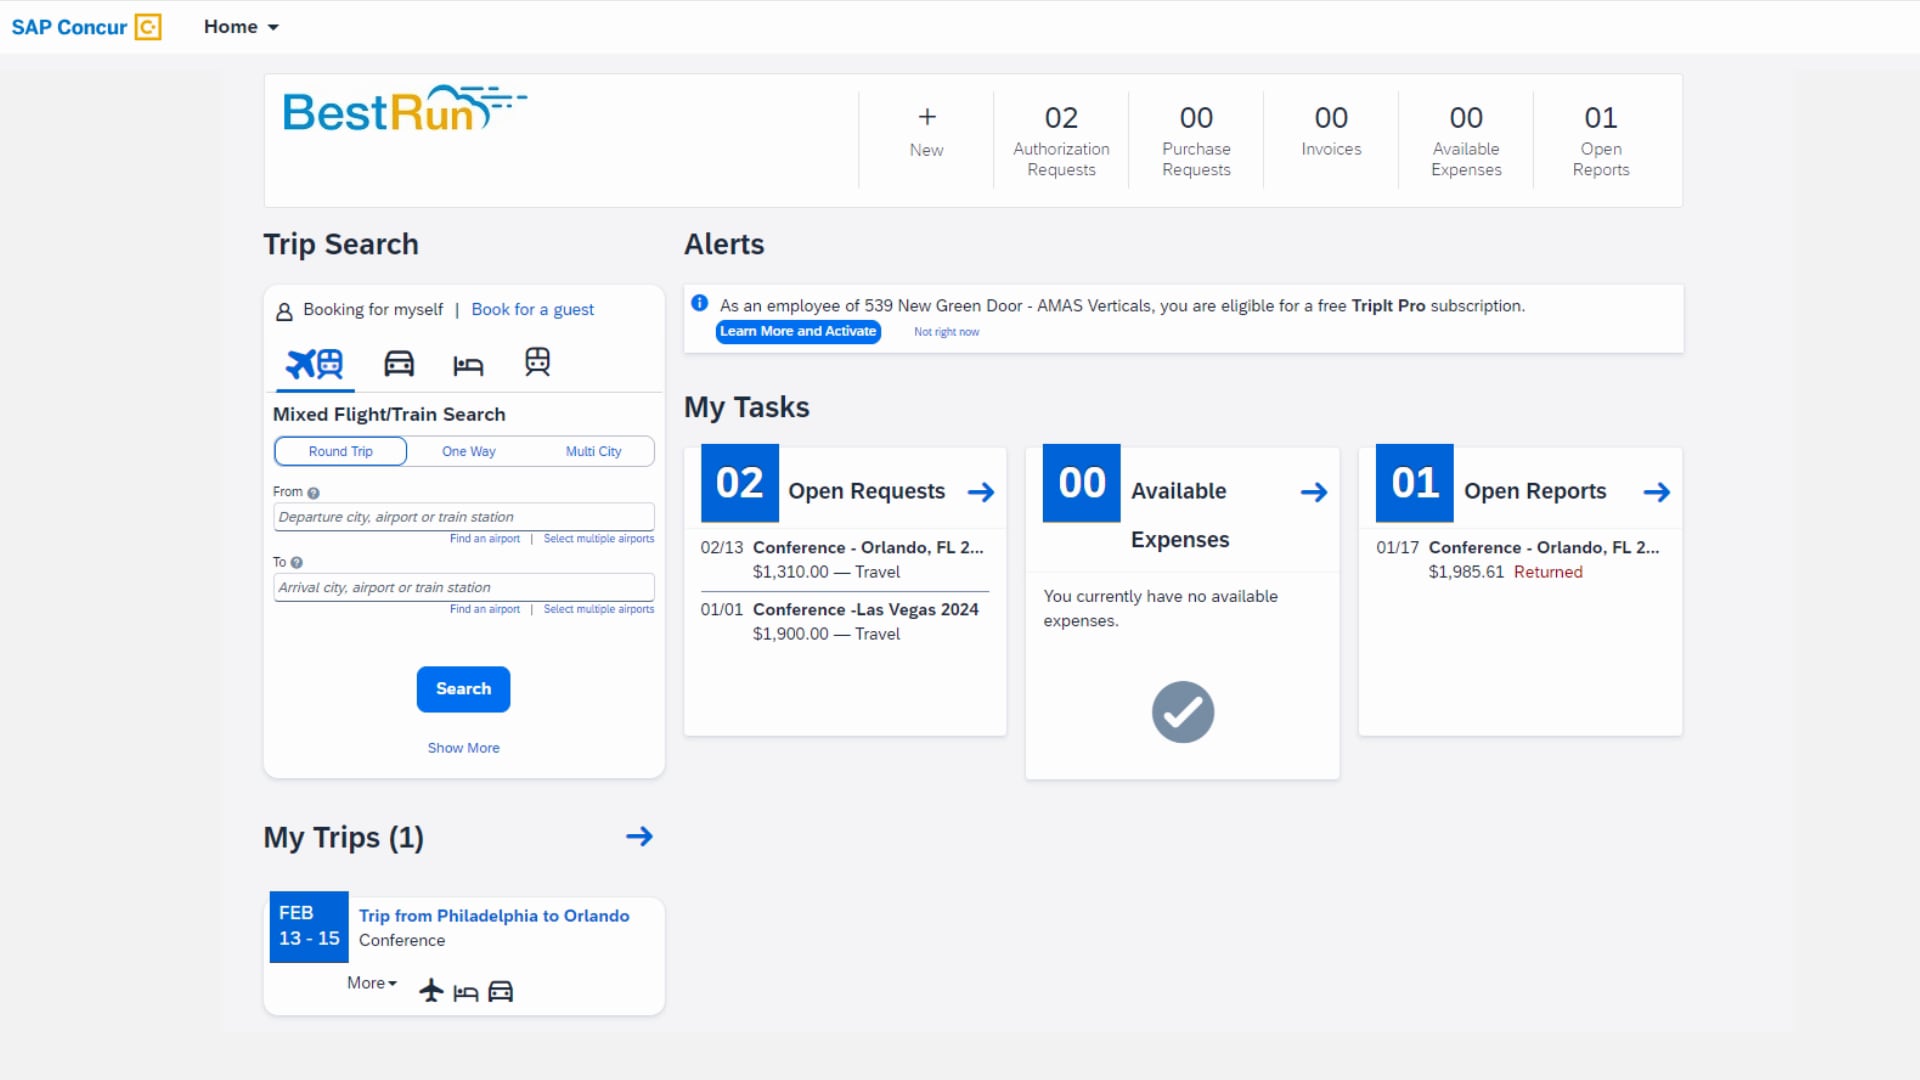Viewport: 1920px width, 1080px height.
Task: Select the Hotel search icon
Action: (468, 365)
